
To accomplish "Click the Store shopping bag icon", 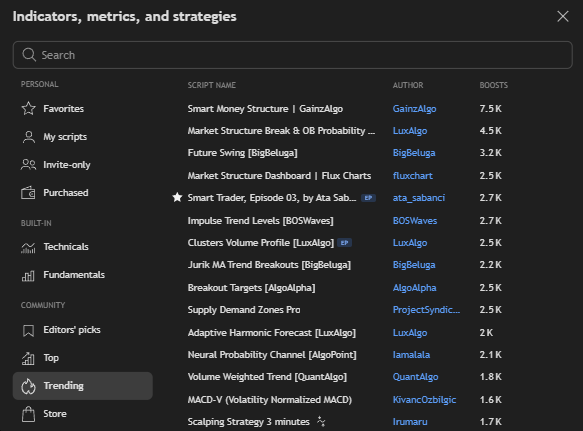I will (28, 414).
